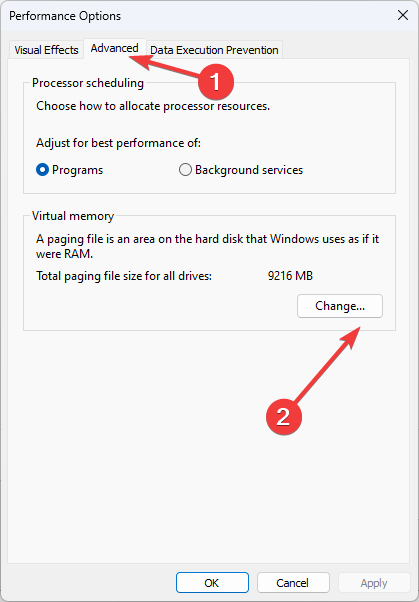Click the Virtual memory group label
The height and width of the screenshot is (602, 419).
(x=73, y=216)
